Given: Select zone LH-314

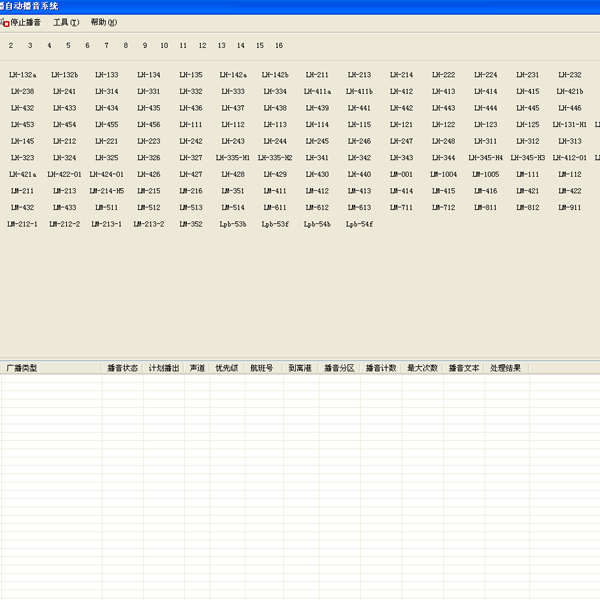Looking at the screenshot, I should [107, 91].
